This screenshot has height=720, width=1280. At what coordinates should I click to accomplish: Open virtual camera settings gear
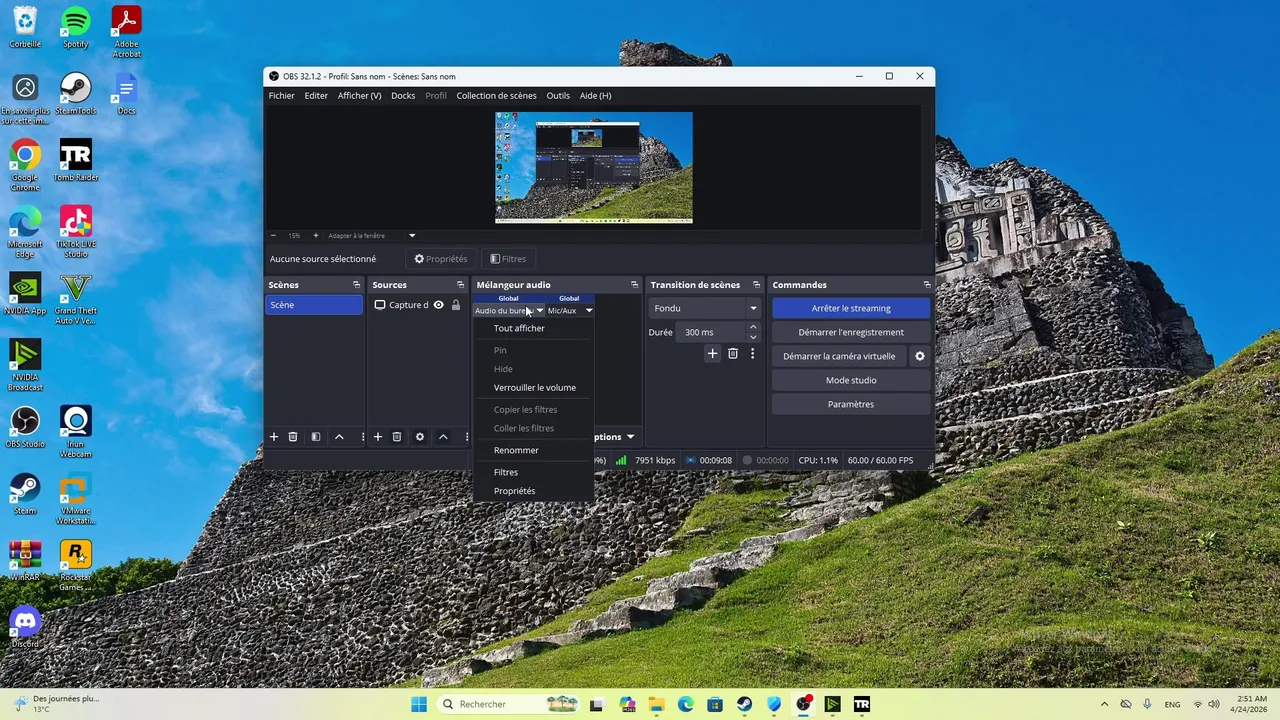(x=920, y=356)
